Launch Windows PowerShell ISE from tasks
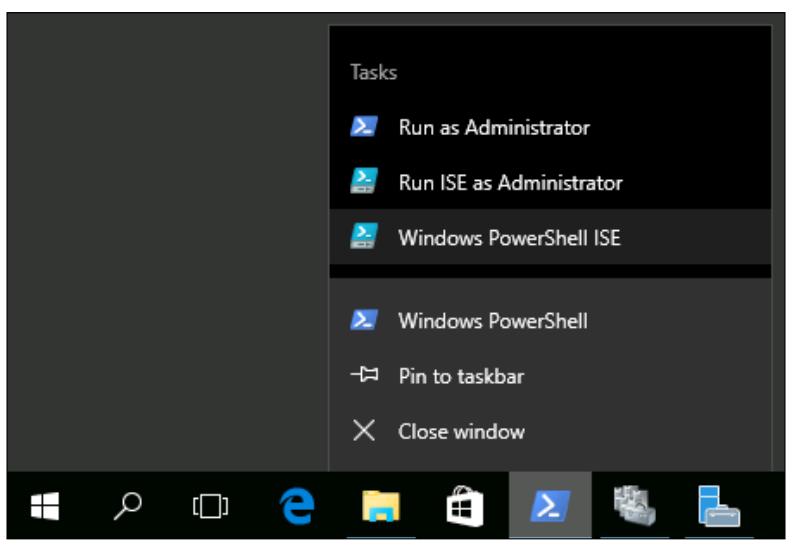This screenshot has height=545, width=792. [x=550, y=237]
